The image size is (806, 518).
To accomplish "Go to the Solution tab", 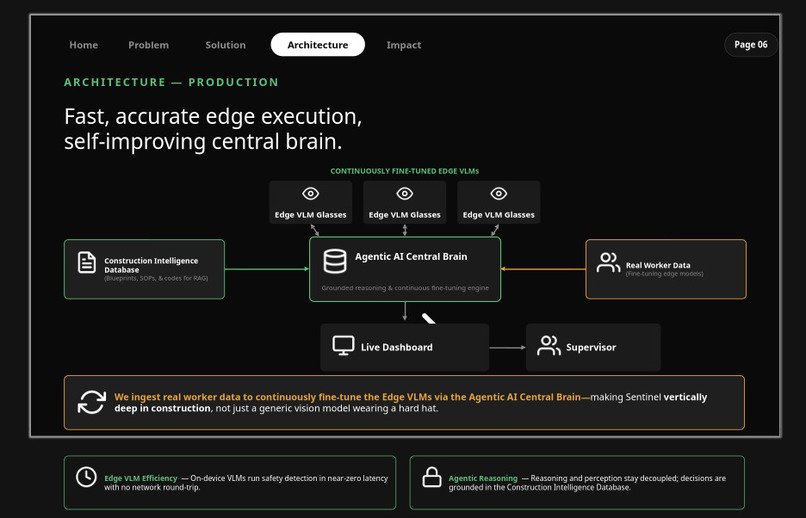I will coord(225,45).
